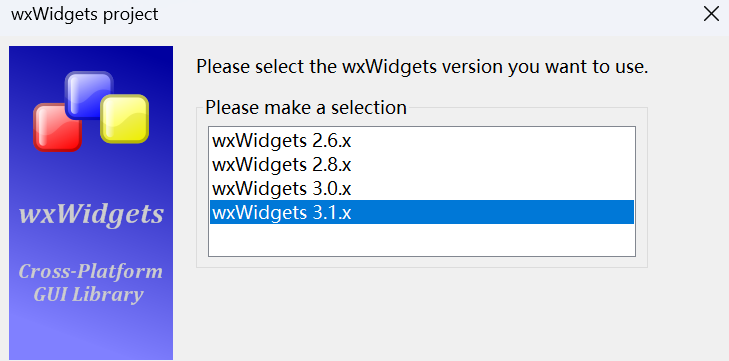Select wxWidgets 2.6.x in the list
The width and height of the screenshot is (729, 361).
[x=422, y=140]
